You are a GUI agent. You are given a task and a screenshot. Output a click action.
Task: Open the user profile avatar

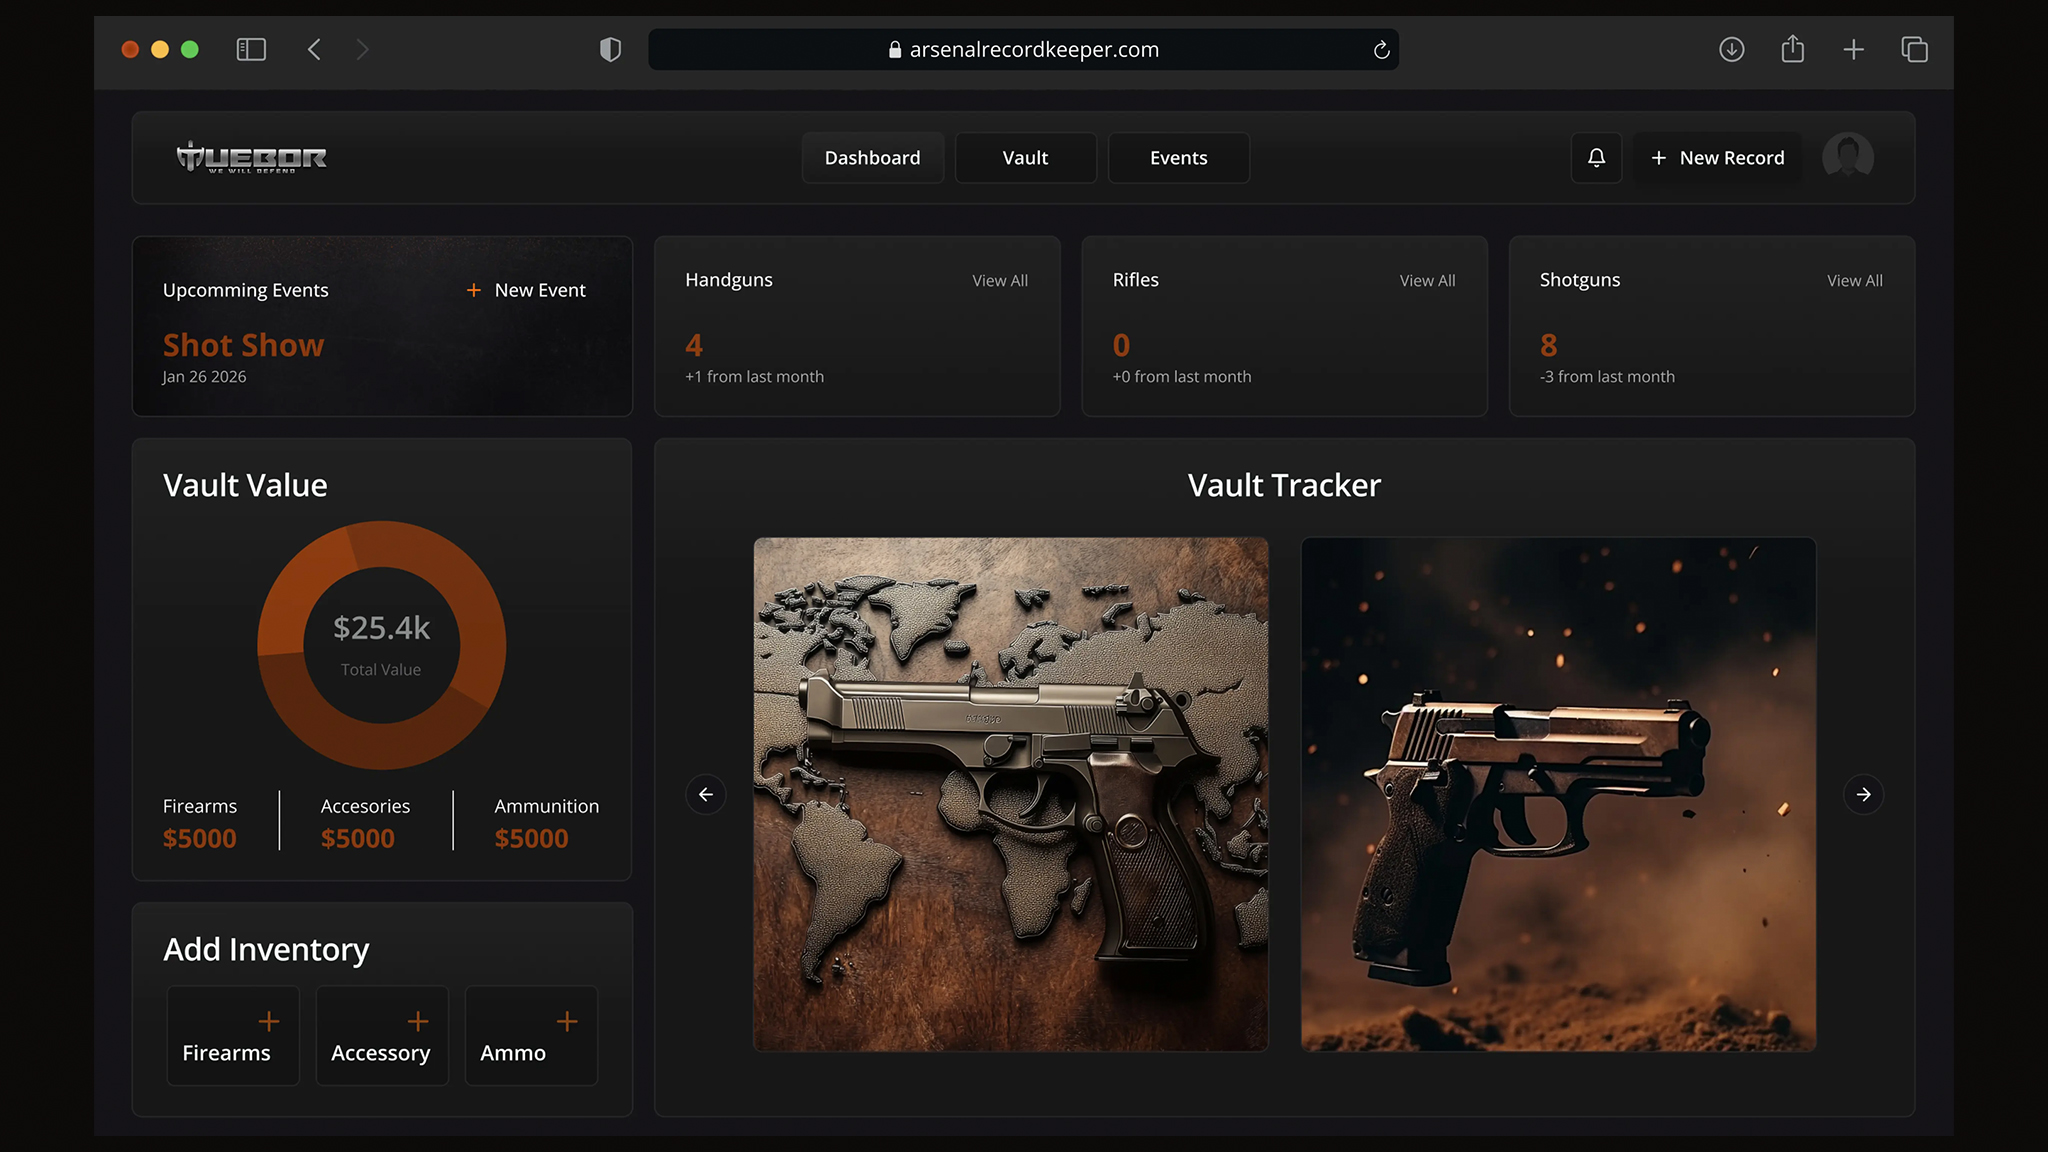point(1847,157)
